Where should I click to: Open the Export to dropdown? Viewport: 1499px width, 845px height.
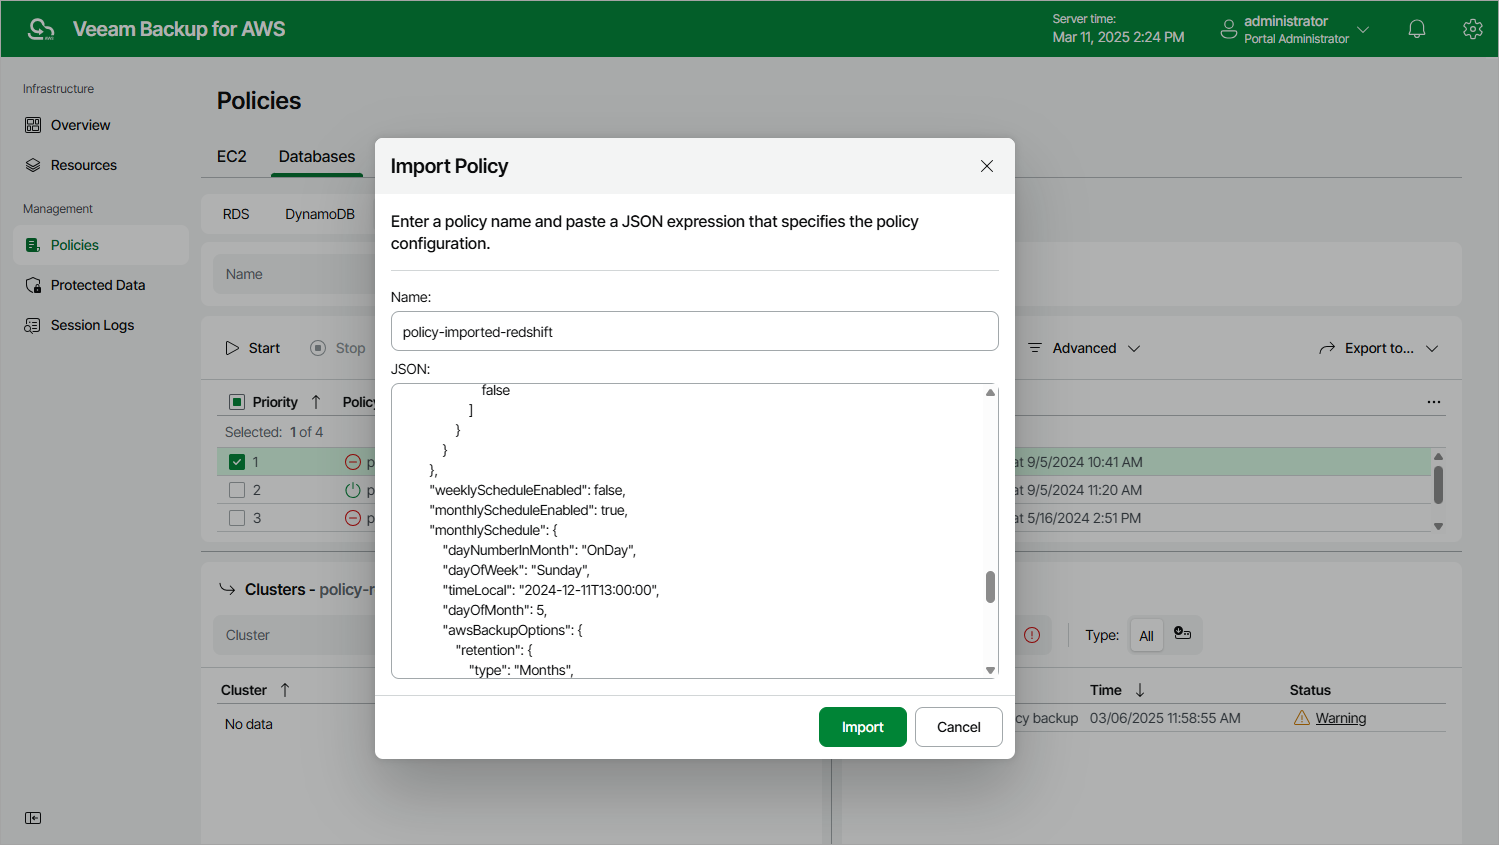click(x=1379, y=348)
